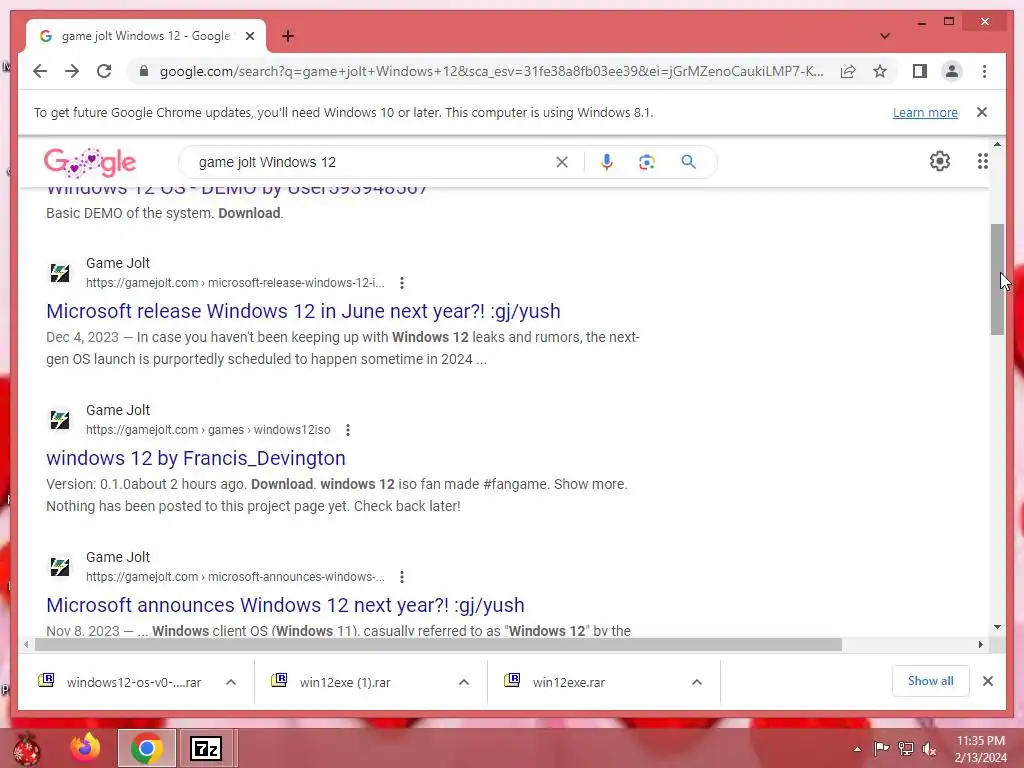
Task: Expand options for win12exe (1).rar download
Action: coord(464,682)
